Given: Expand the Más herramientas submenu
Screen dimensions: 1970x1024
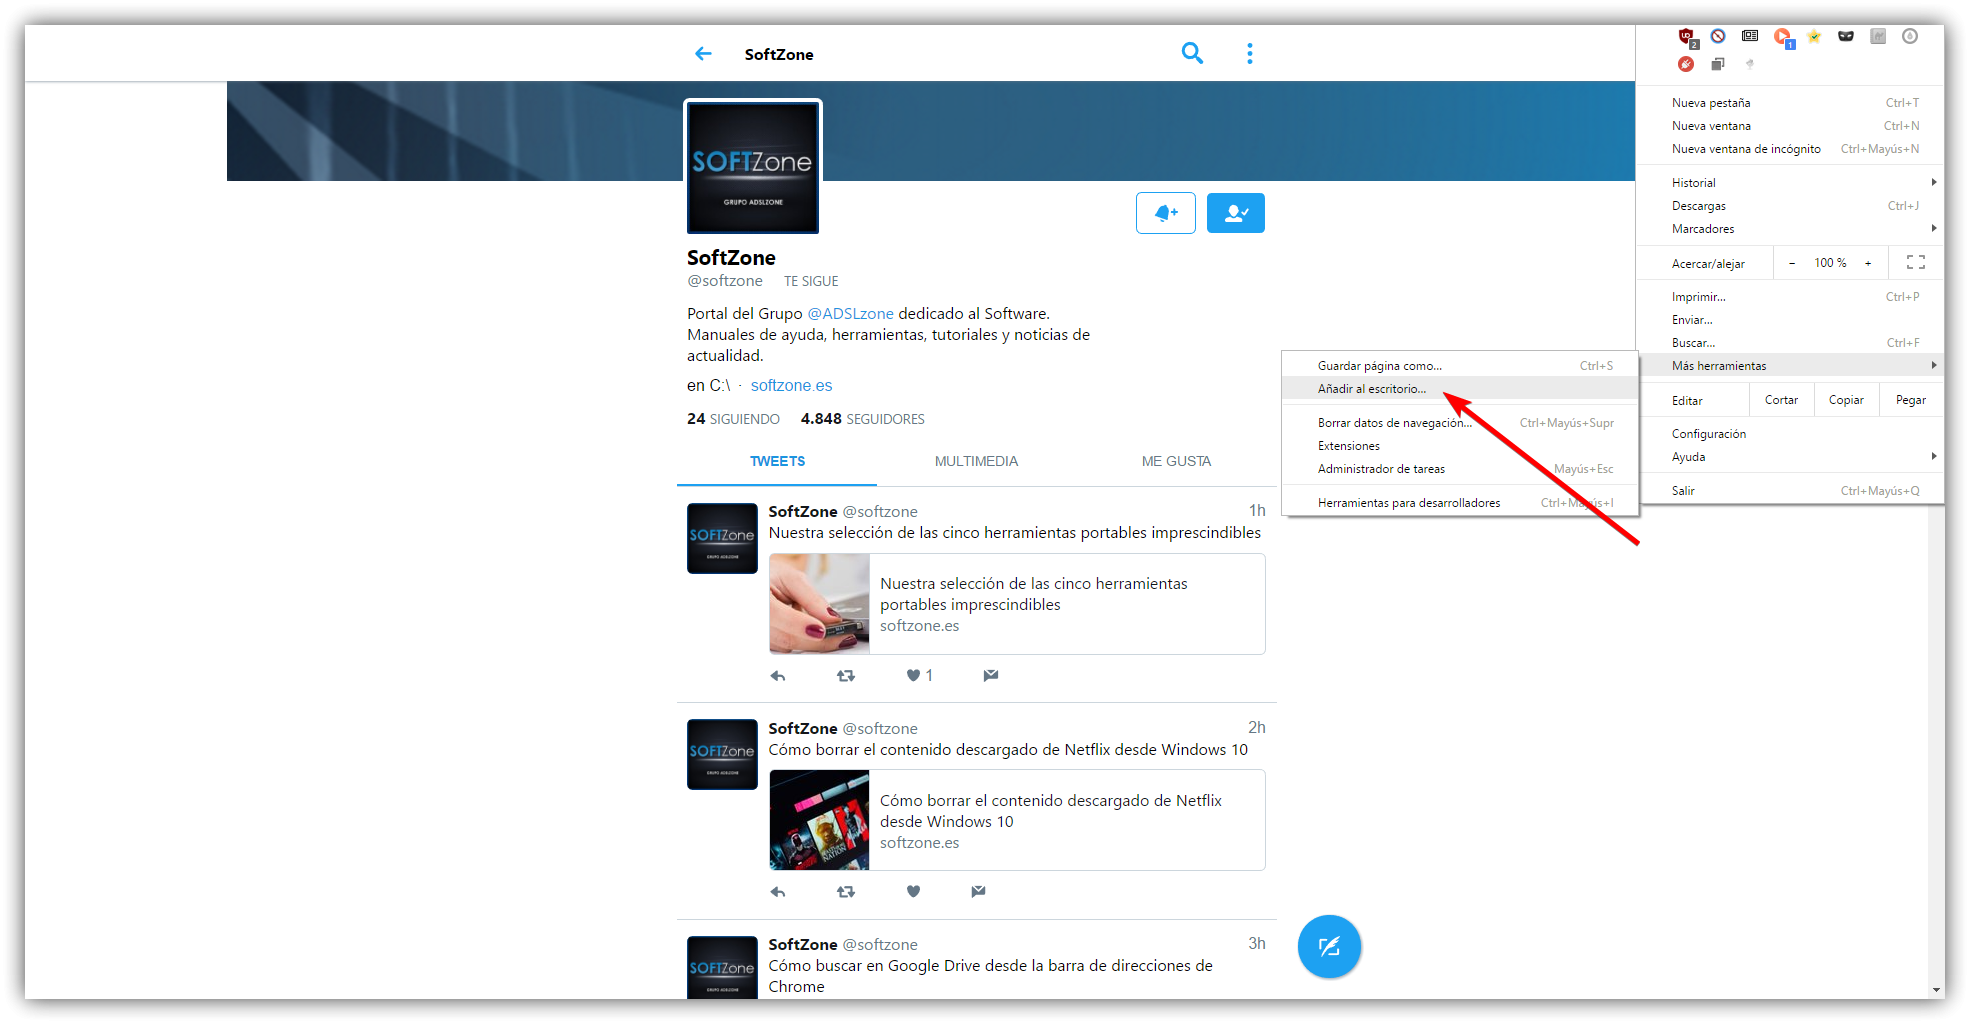Looking at the screenshot, I should [1792, 366].
